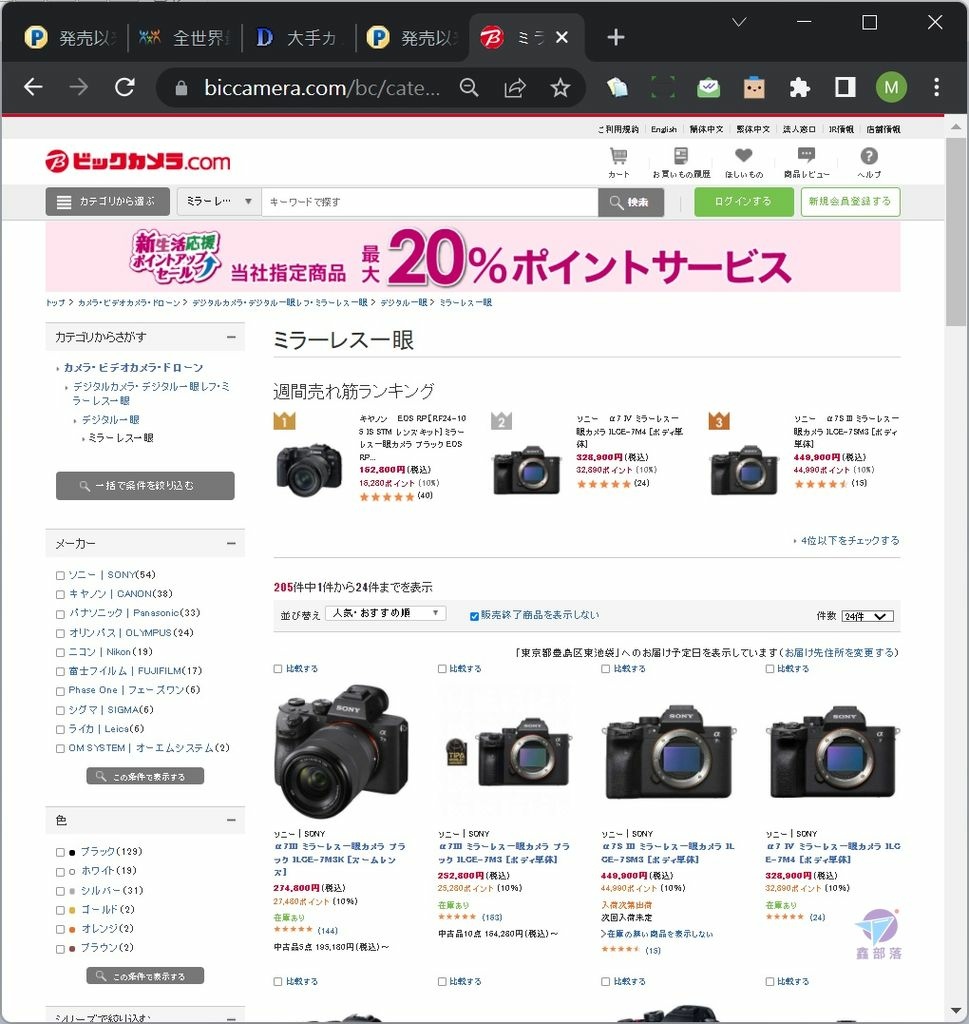Tick 比較する for the α7III ILCE-7M3K zoom lens kit
The image size is (969, 1024).
tap(278, 669)
